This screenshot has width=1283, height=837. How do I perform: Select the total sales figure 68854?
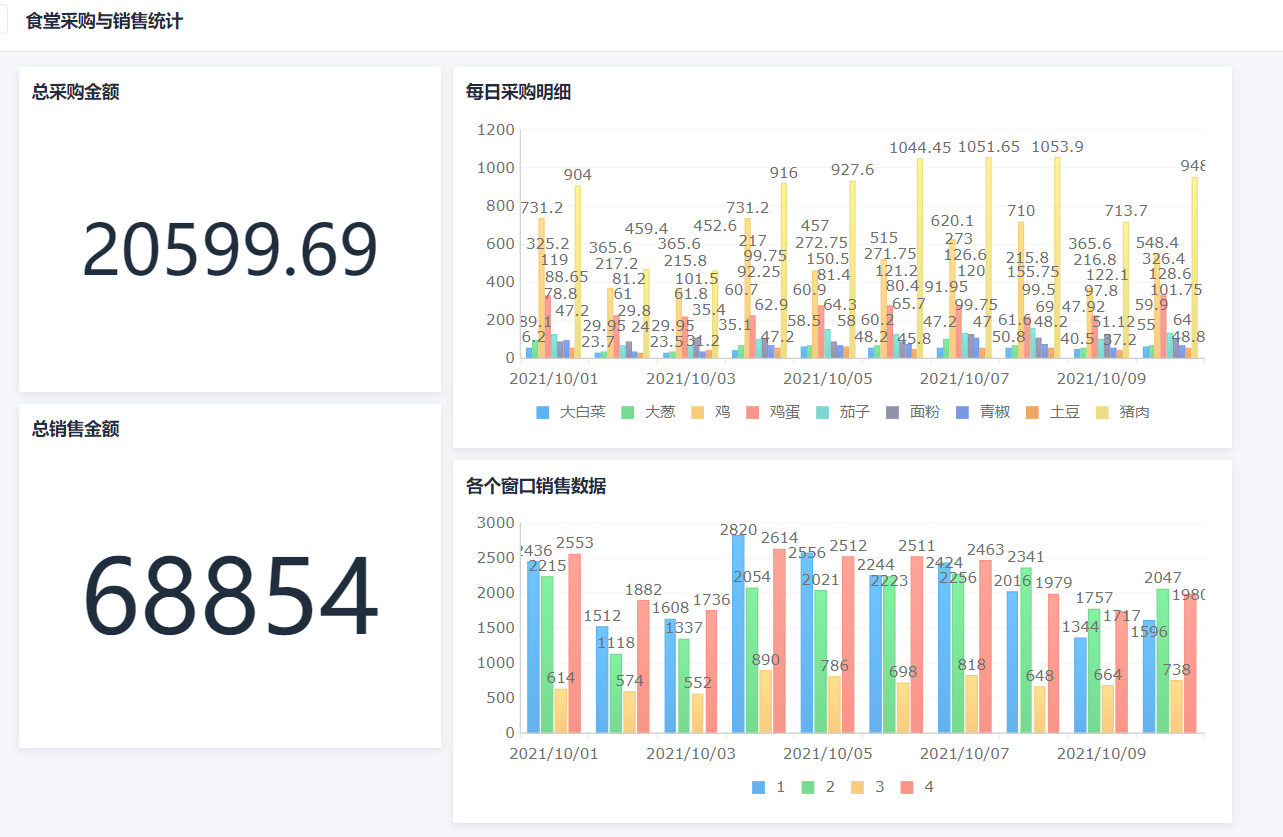[x=229, y=598]
